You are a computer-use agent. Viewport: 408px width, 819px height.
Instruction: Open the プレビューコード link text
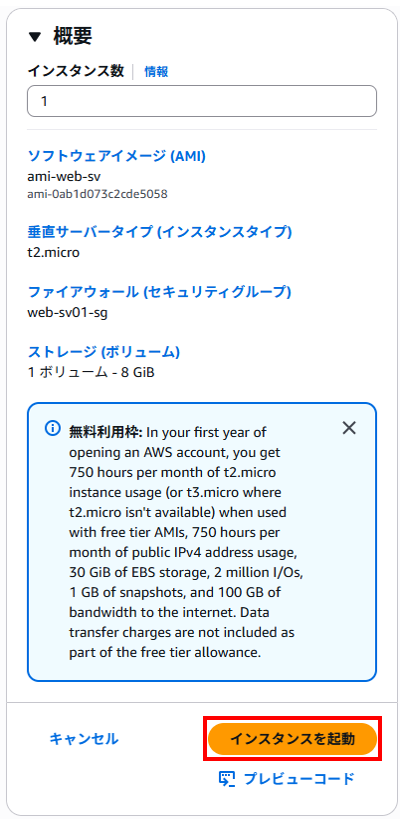[x=299, y=779]
